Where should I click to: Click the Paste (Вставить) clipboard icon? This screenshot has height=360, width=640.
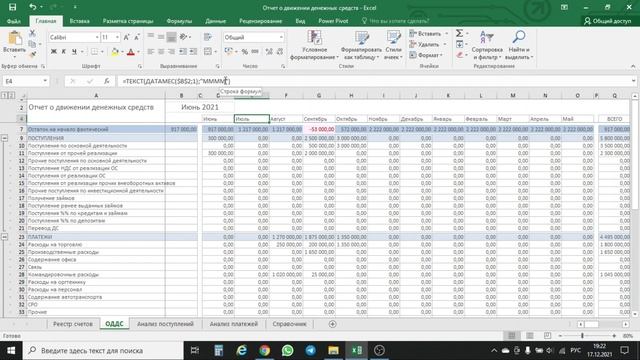coord(15,39)
